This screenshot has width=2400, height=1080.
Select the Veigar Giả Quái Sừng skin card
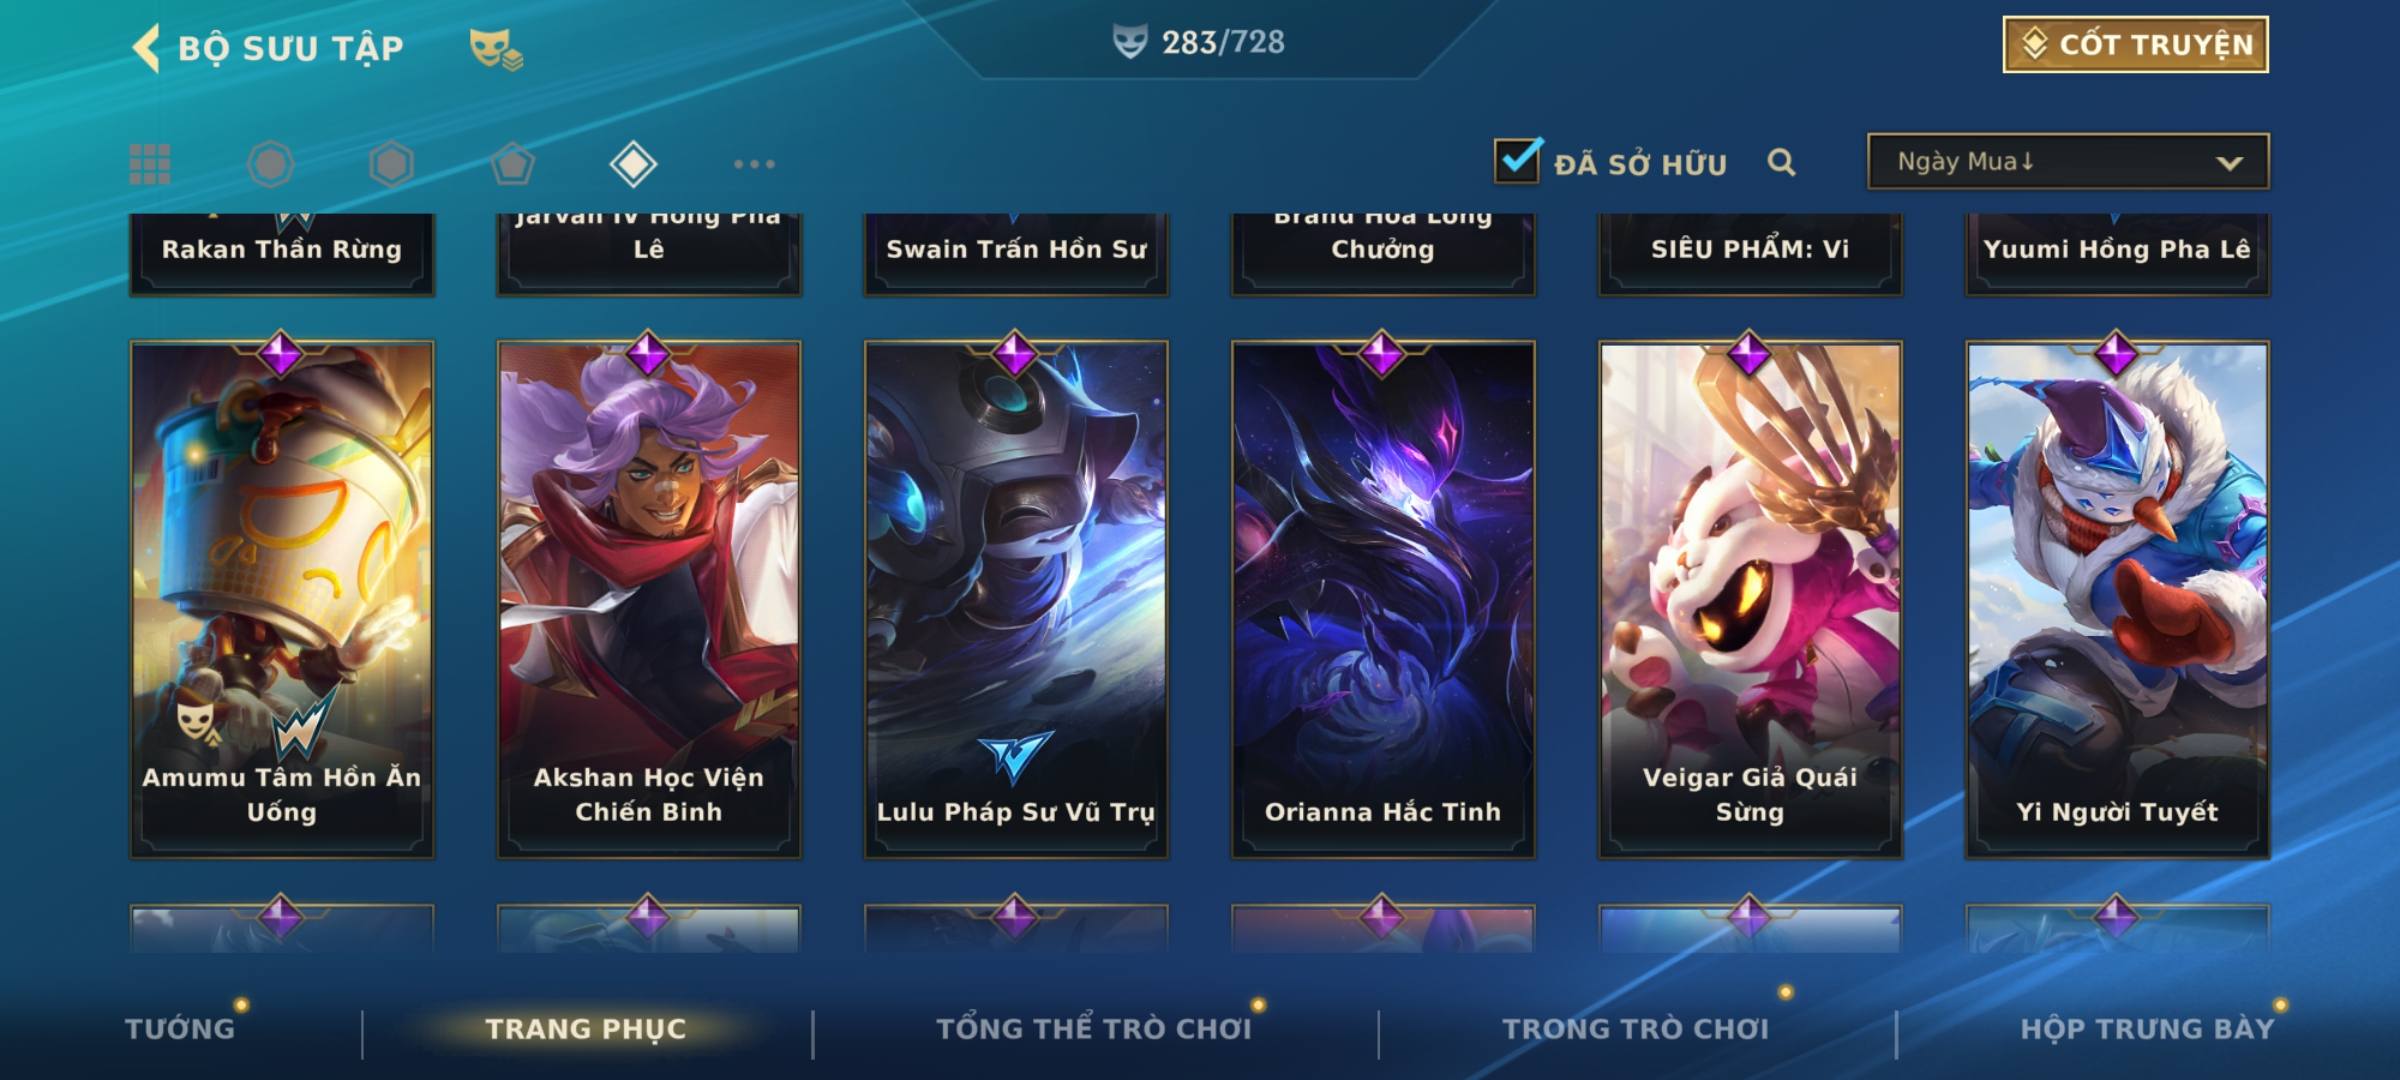(1750, 598)
